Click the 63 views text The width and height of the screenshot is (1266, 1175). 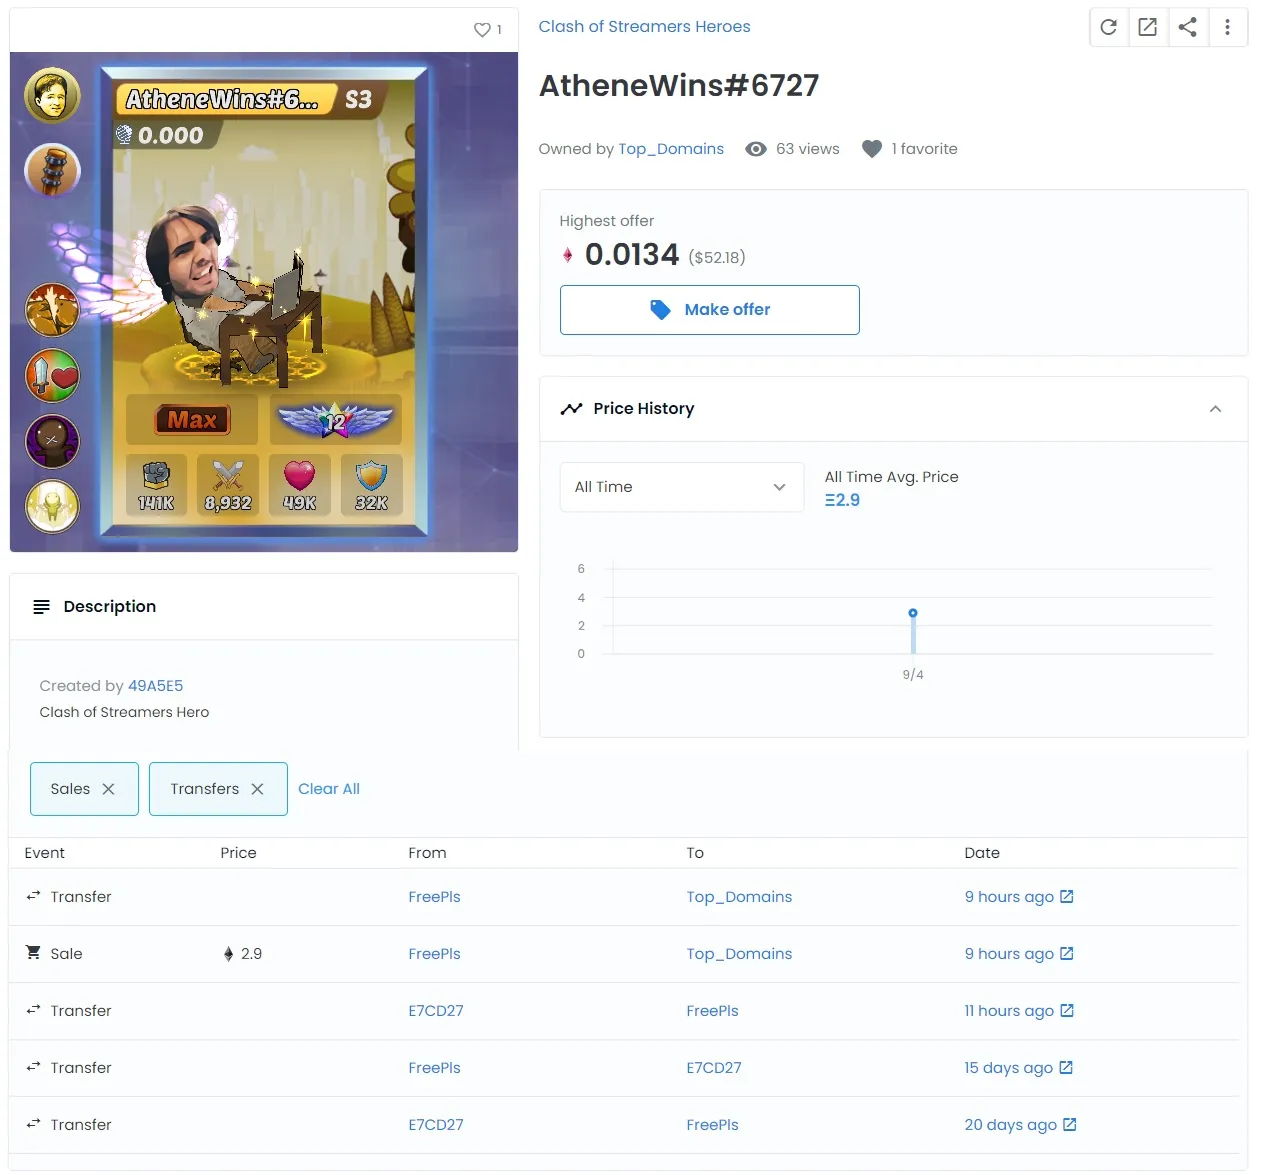point(808,149)
